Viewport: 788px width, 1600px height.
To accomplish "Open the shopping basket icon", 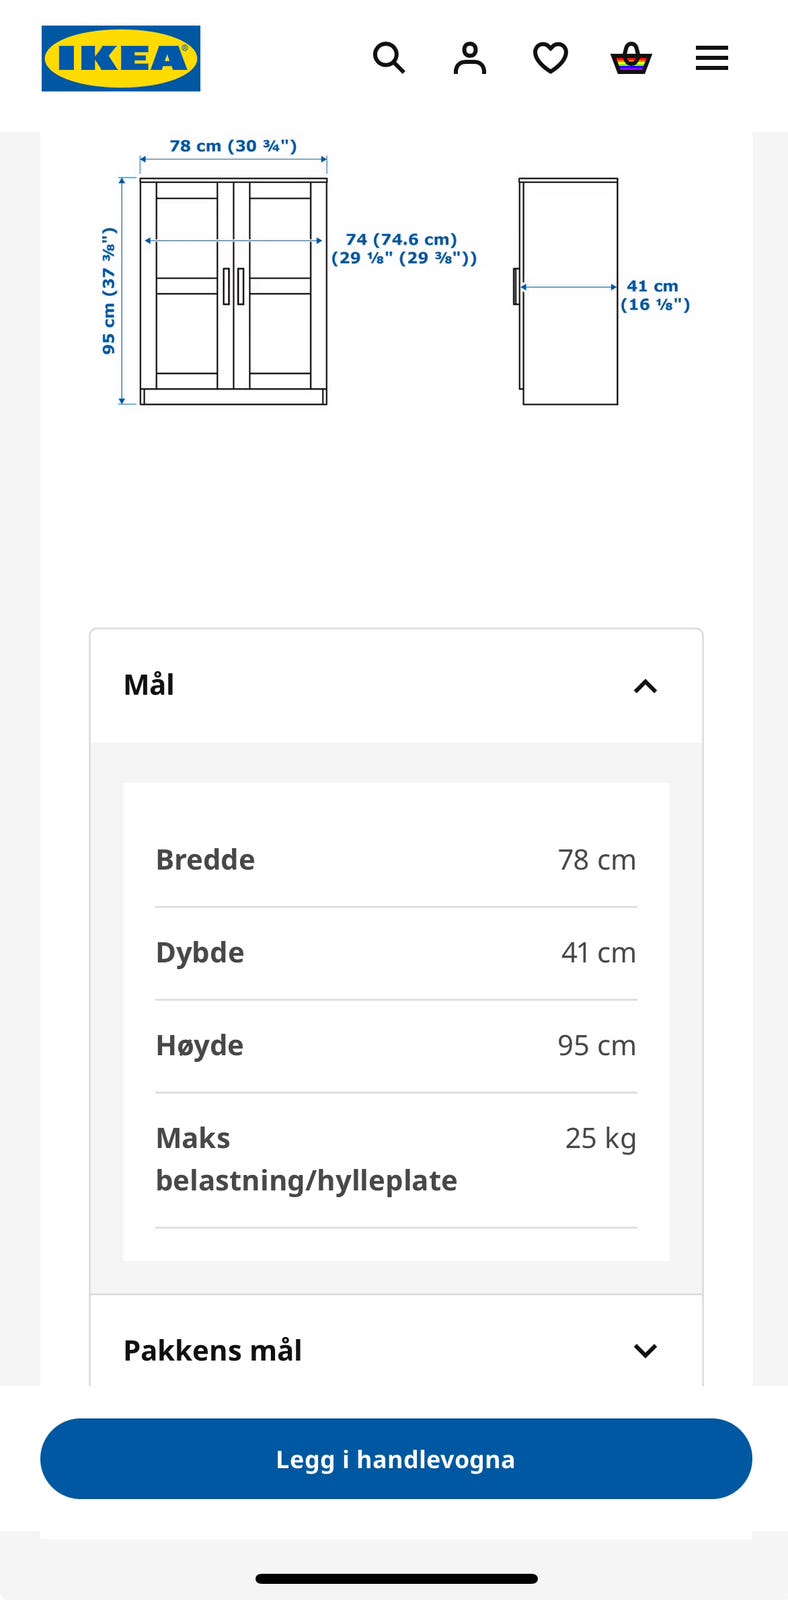I will pyautogui.click(x=631, y=58).
